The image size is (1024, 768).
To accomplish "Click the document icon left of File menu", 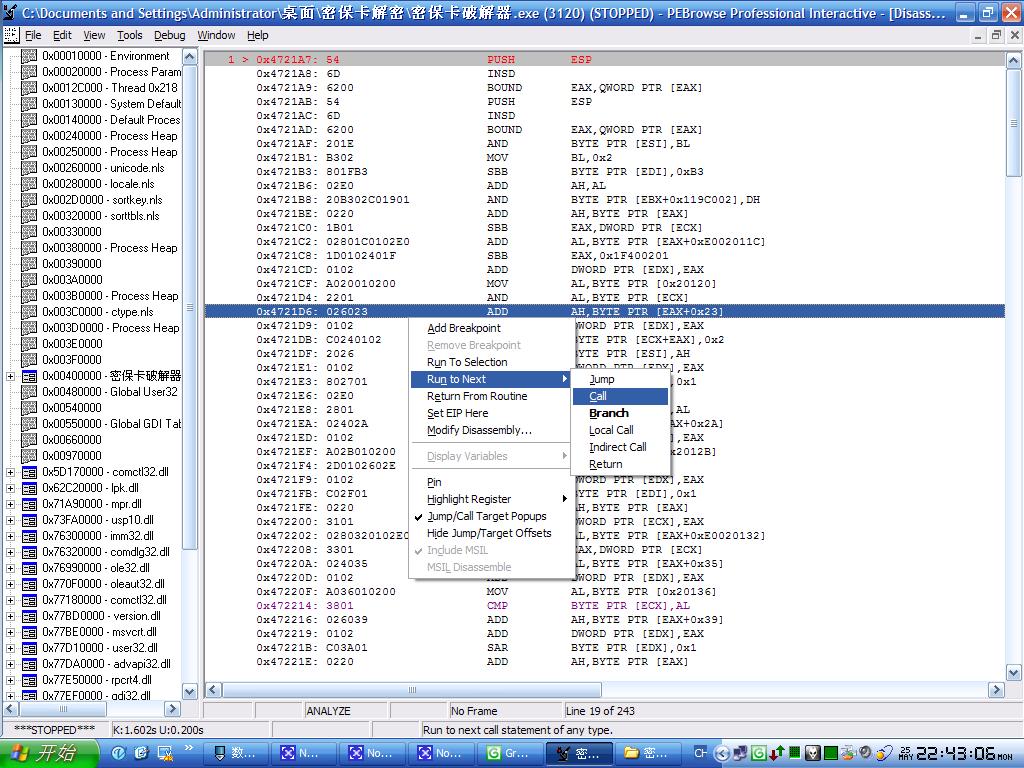I will coord(11,35).
